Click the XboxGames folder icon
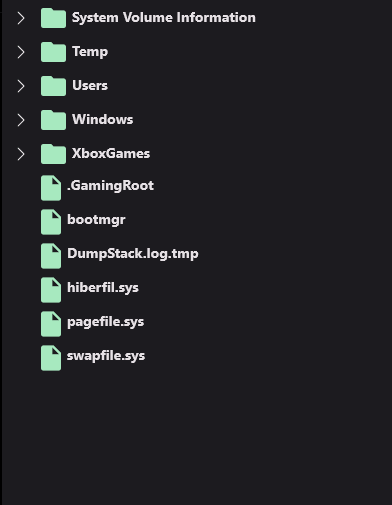Image resolution: width=392 pixels, height=505 pixels. point(53,154)
